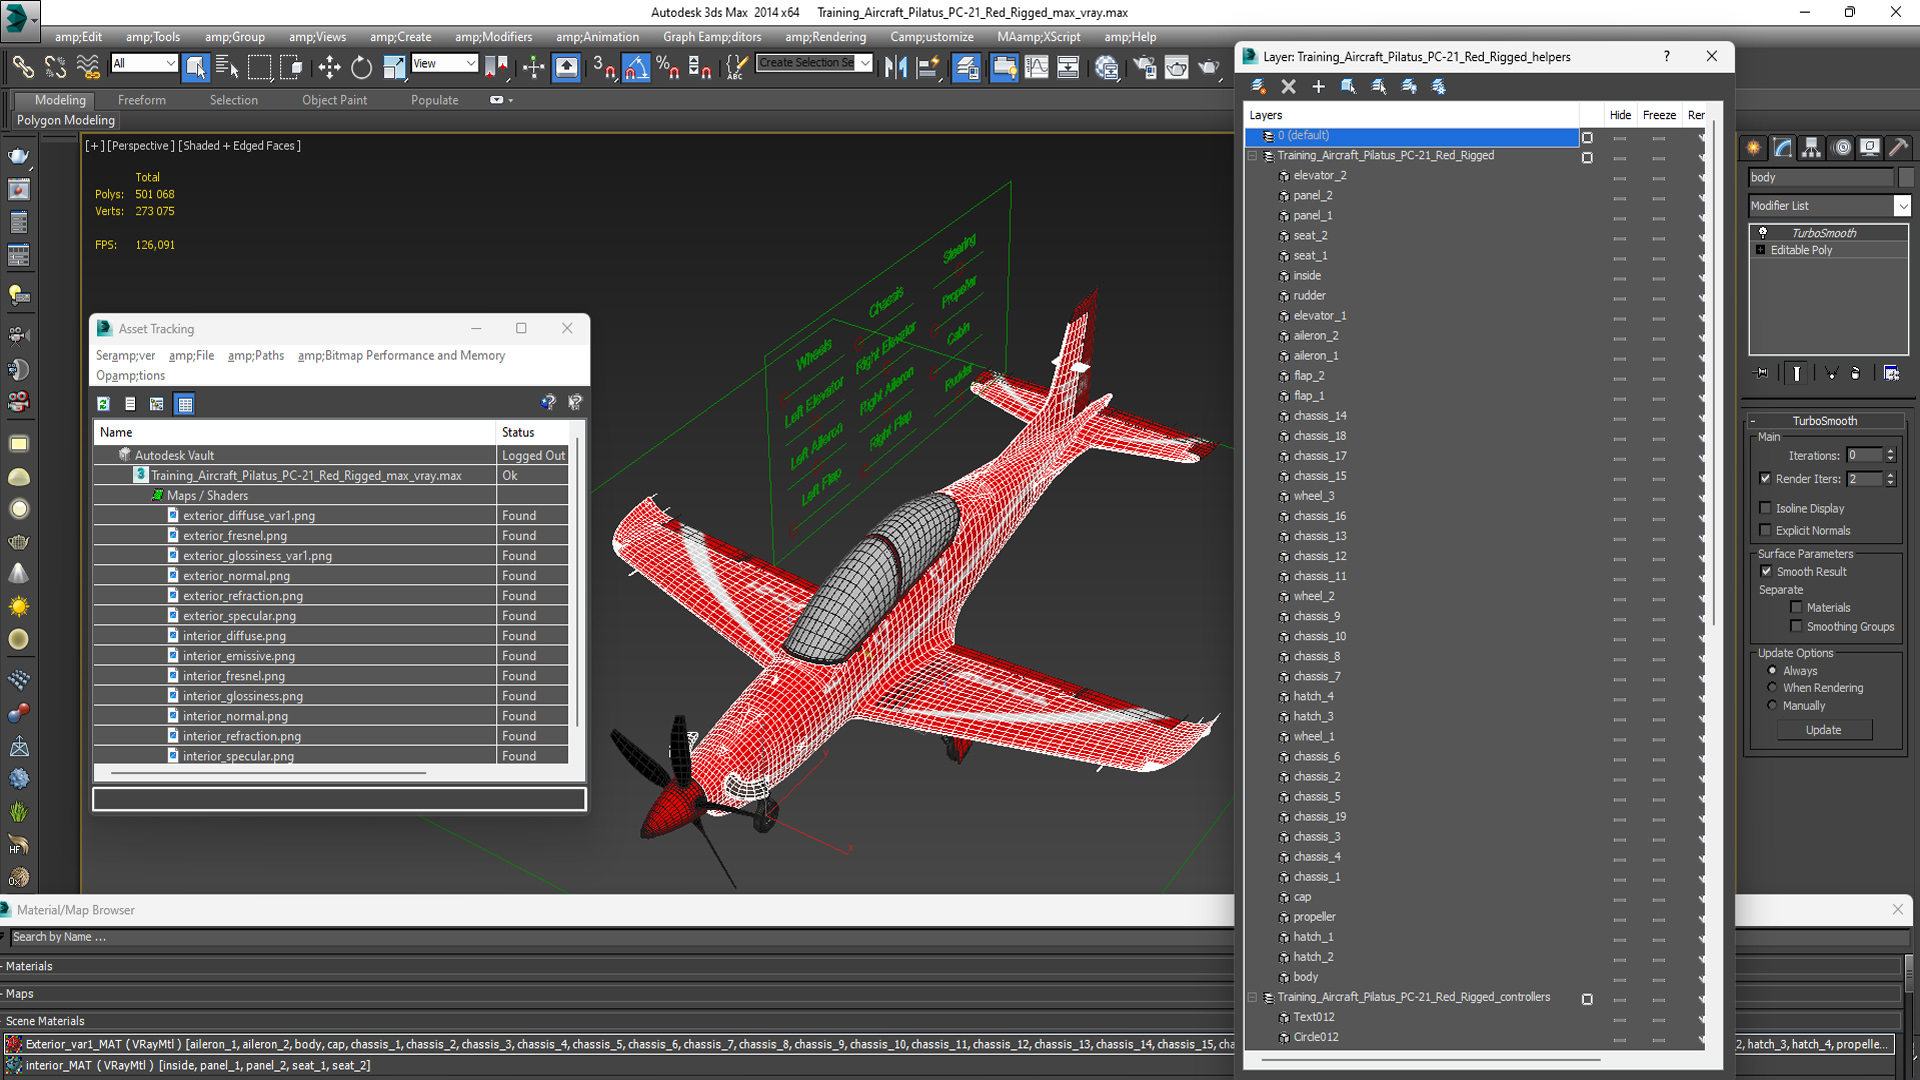Image resolution: width=1920 pixels, height=1080 pixels.
Task: Collapse the Red_Rigged_controllers layer group
Action: point(1252,998)
